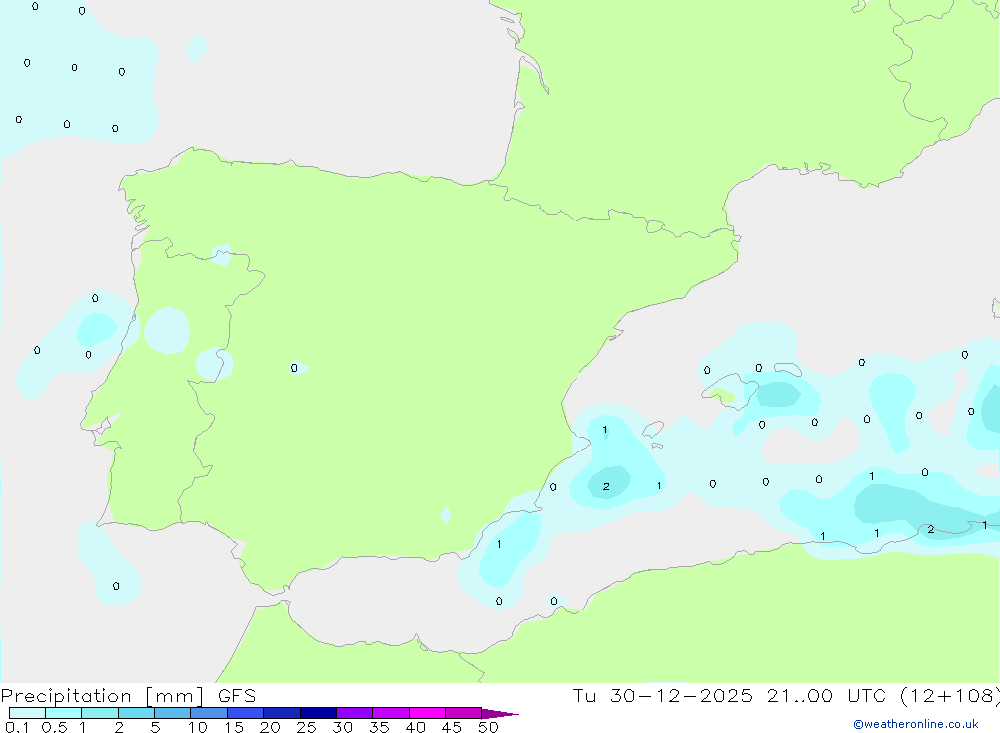Click the '0.1' legend tick label

17,727
